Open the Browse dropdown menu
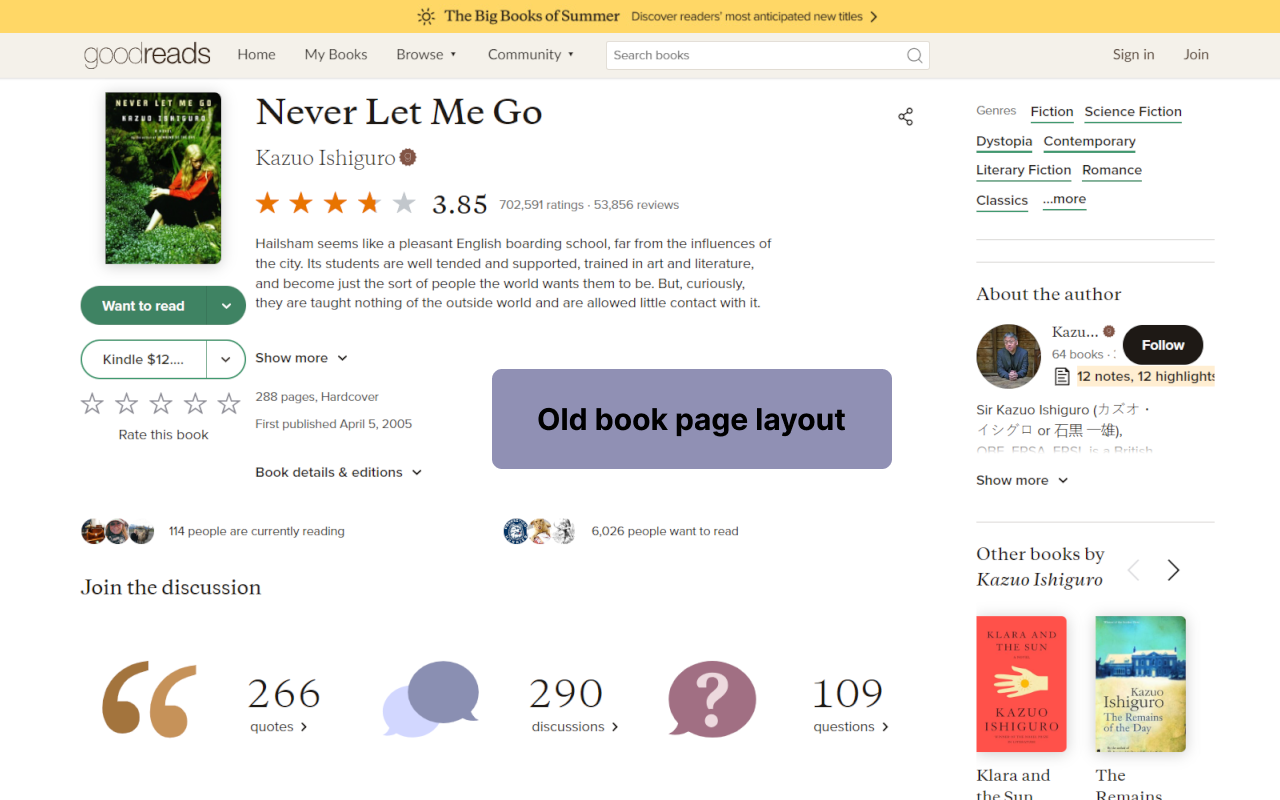The height and width of the screenshot is (800, 1280). [426, 55]
